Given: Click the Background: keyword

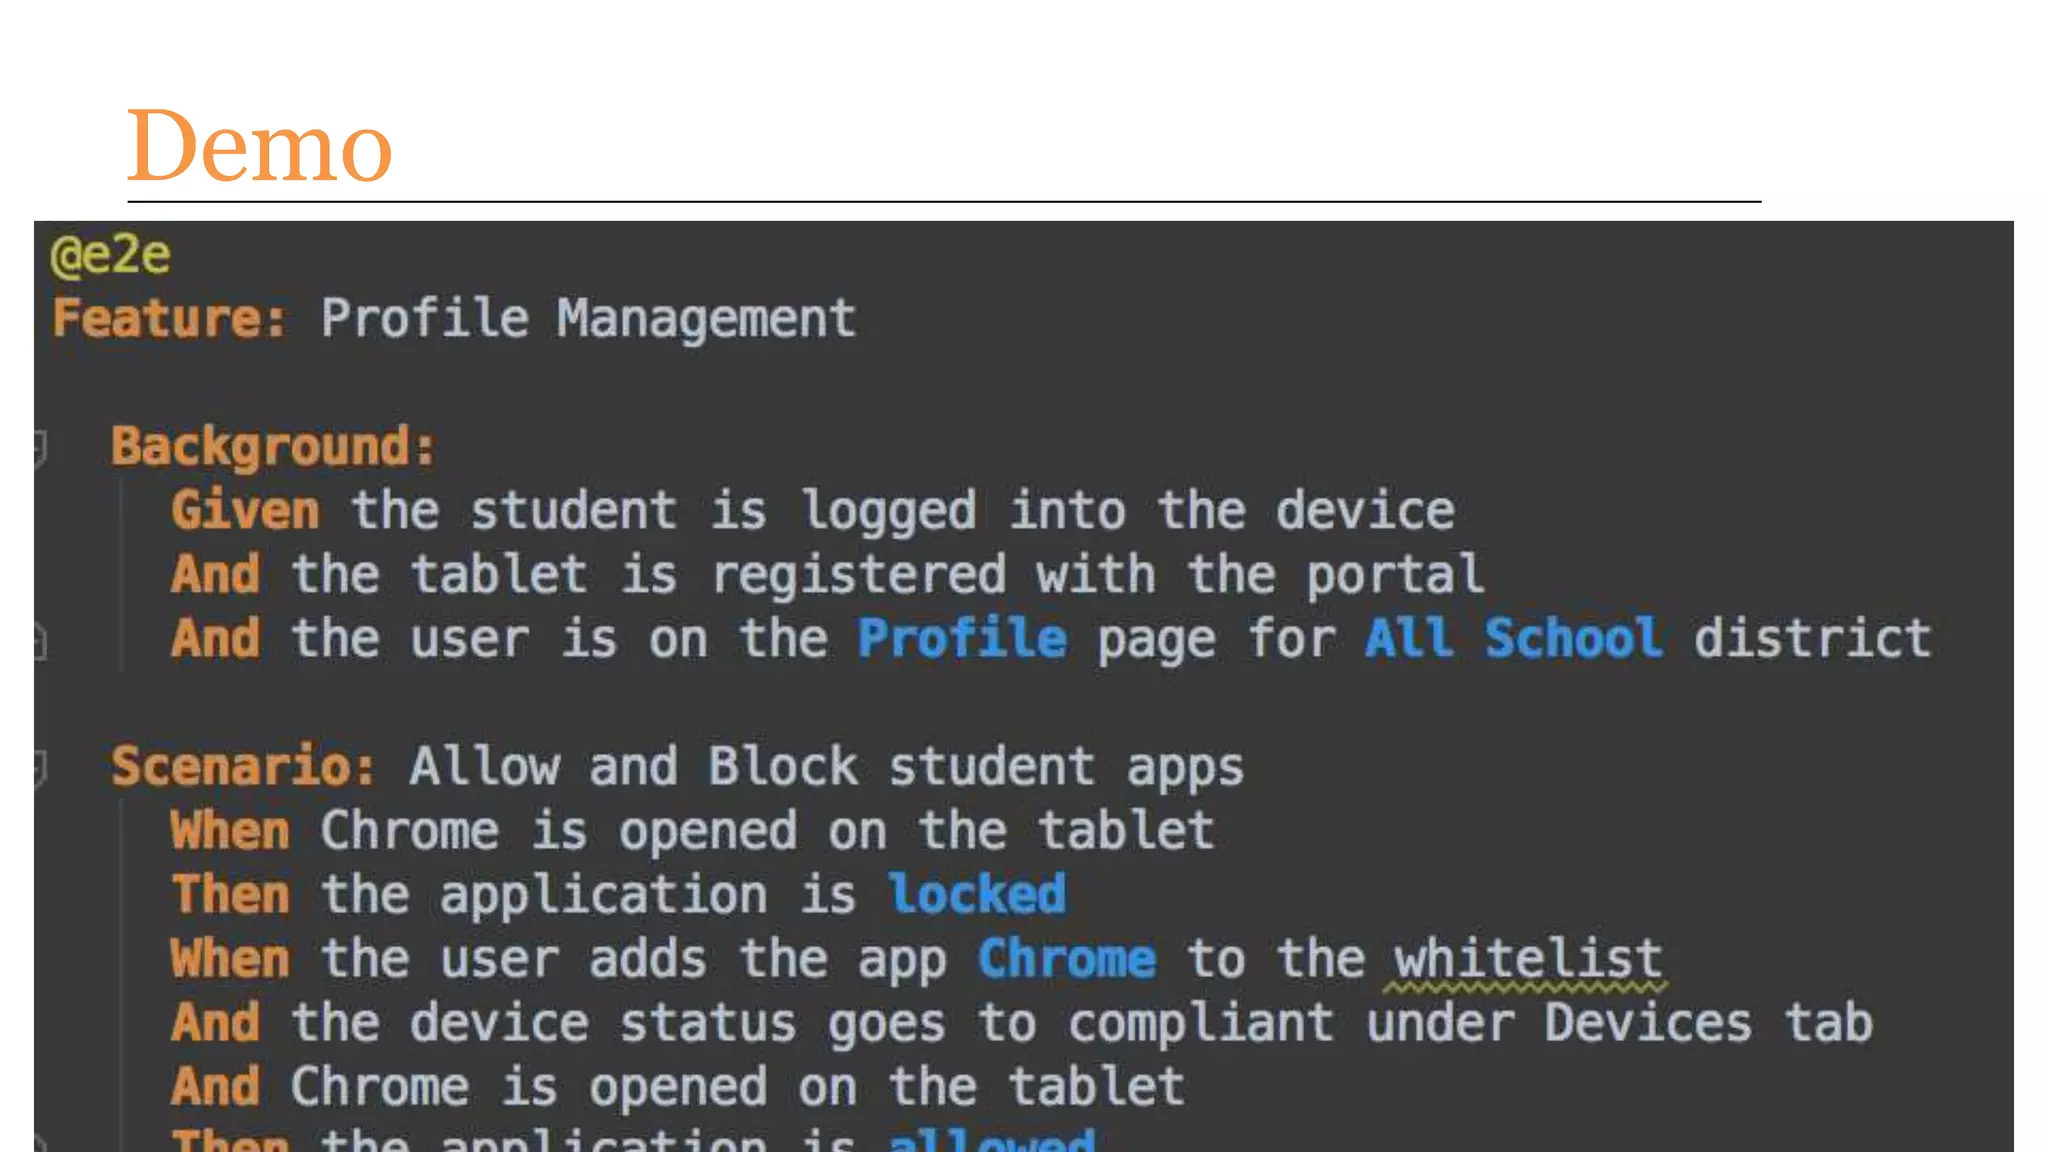Looking at the screenshot, I should coord(273,447).
